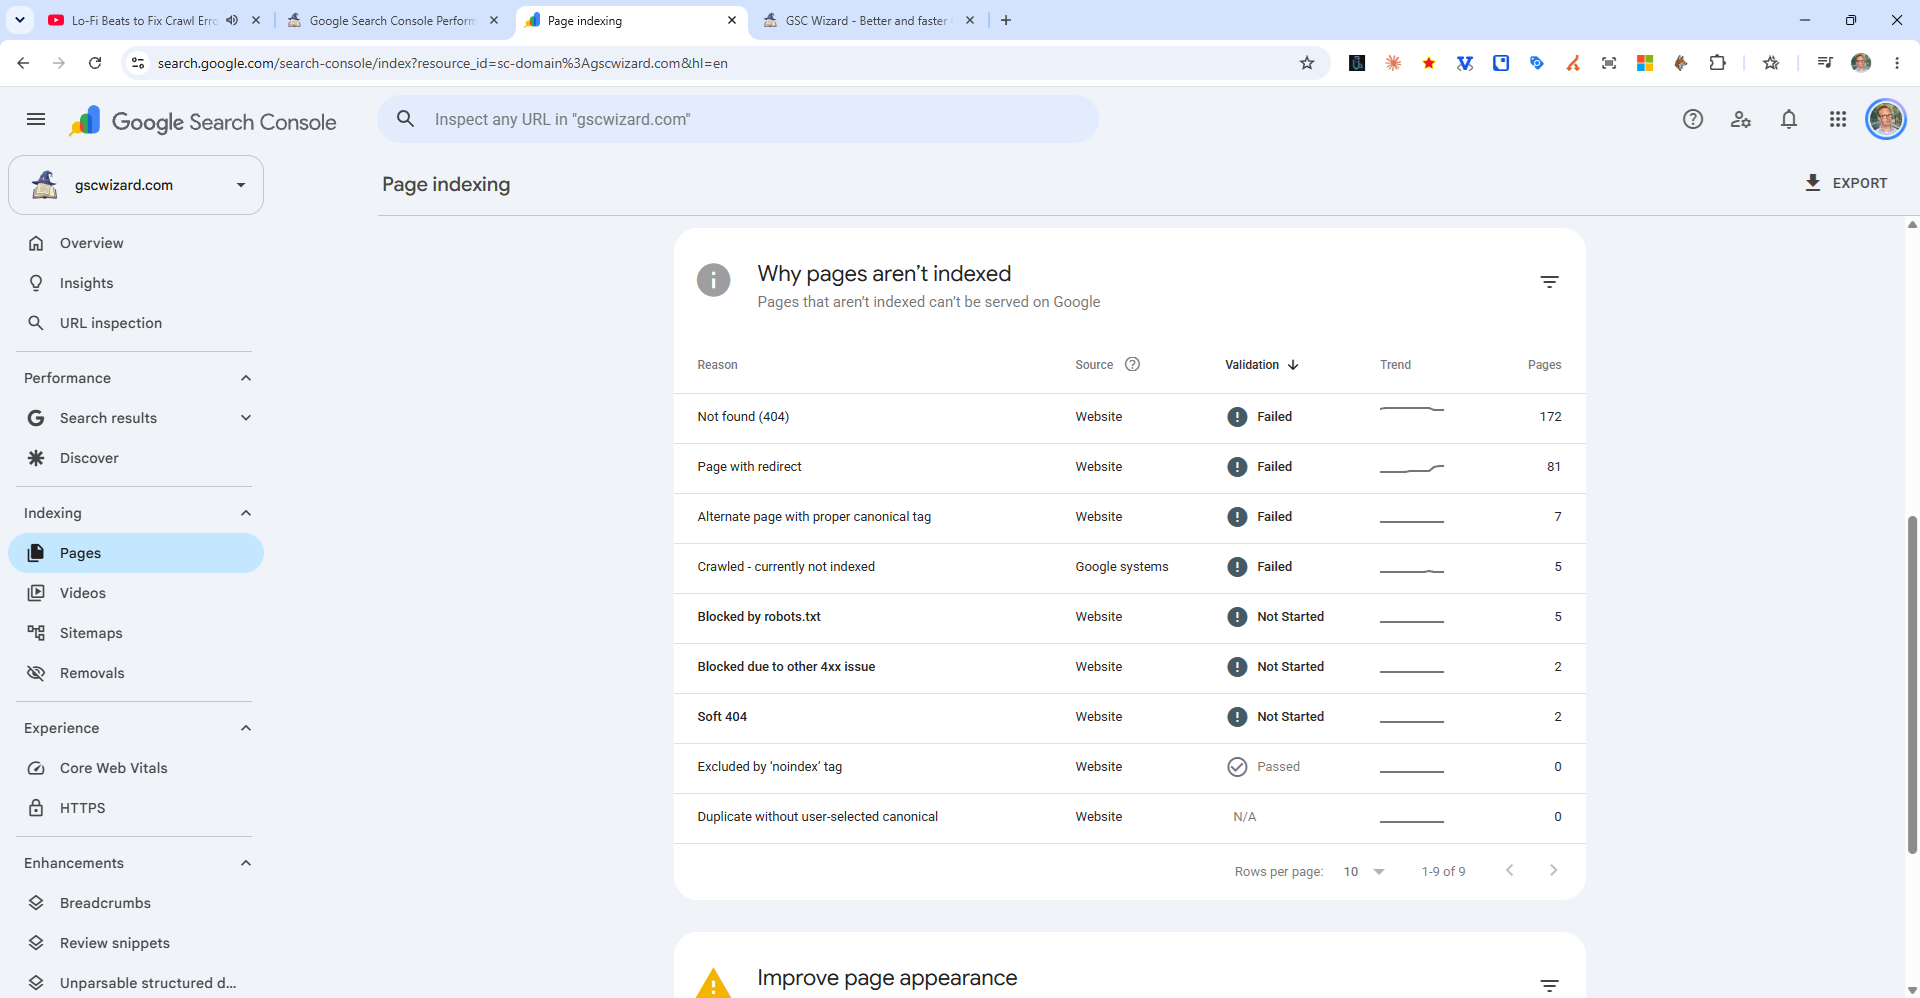1920x998 pixels.
Task: Change the Rows per page dropdown
Action: tap(1364, 872)
